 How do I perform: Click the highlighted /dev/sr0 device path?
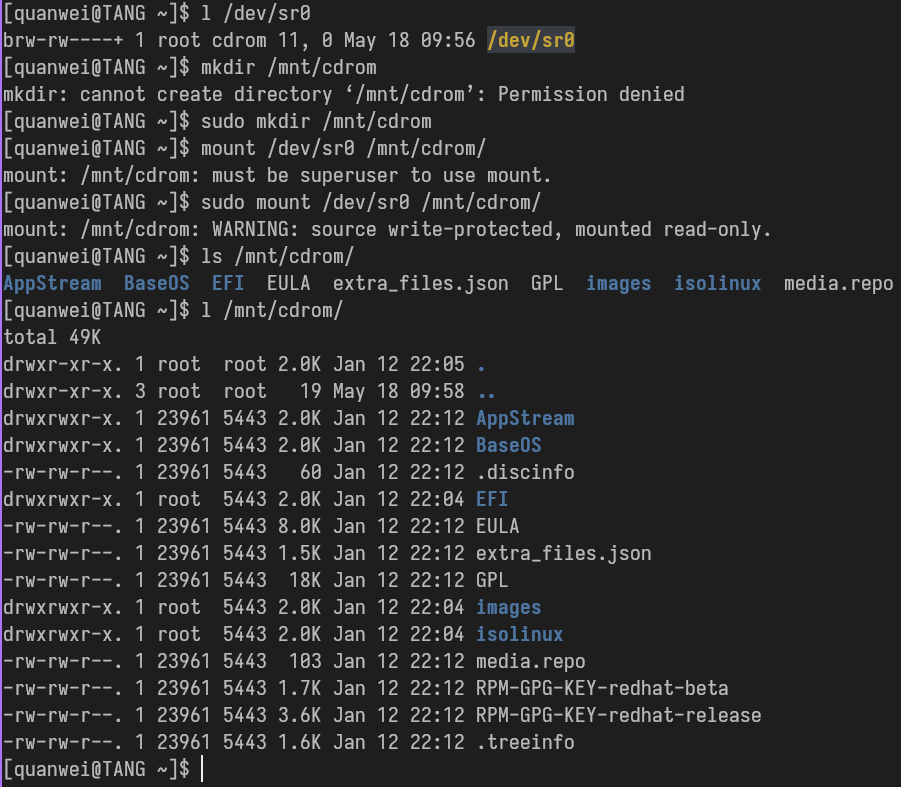(x=530, y=40)
